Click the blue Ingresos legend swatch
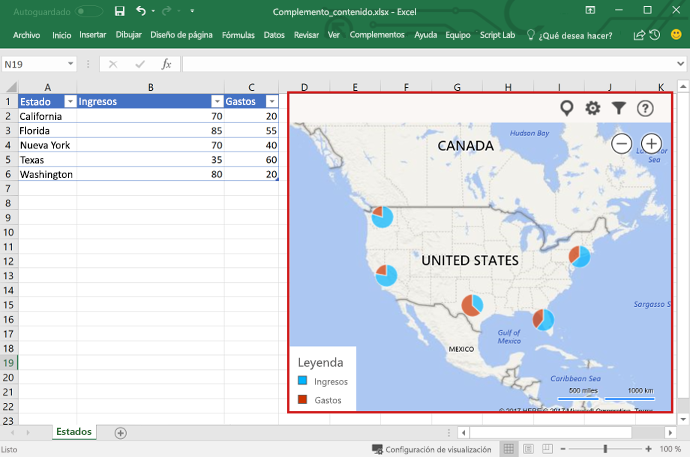Screen dimensions: 690x457 (302, 380)
